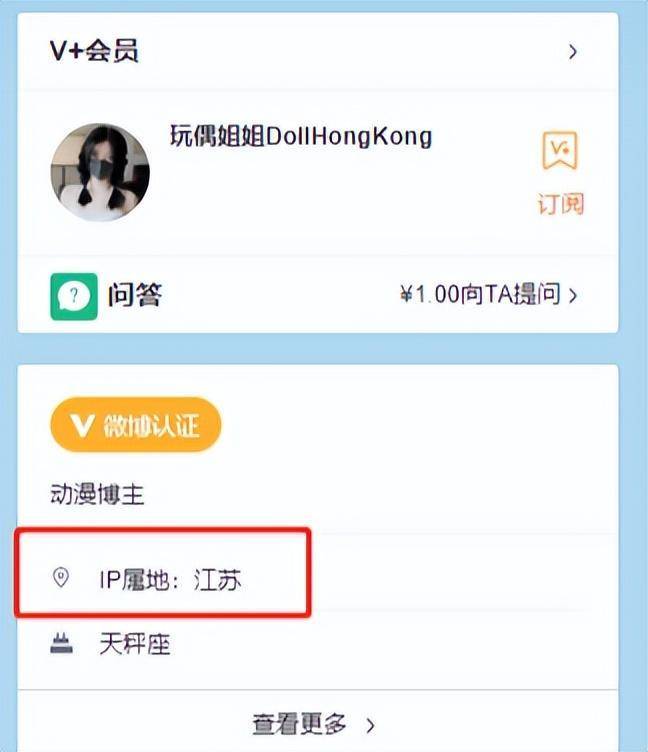Select the 问答 row label
This screenshot has width=648, height=752.
[x=135, y=294]
